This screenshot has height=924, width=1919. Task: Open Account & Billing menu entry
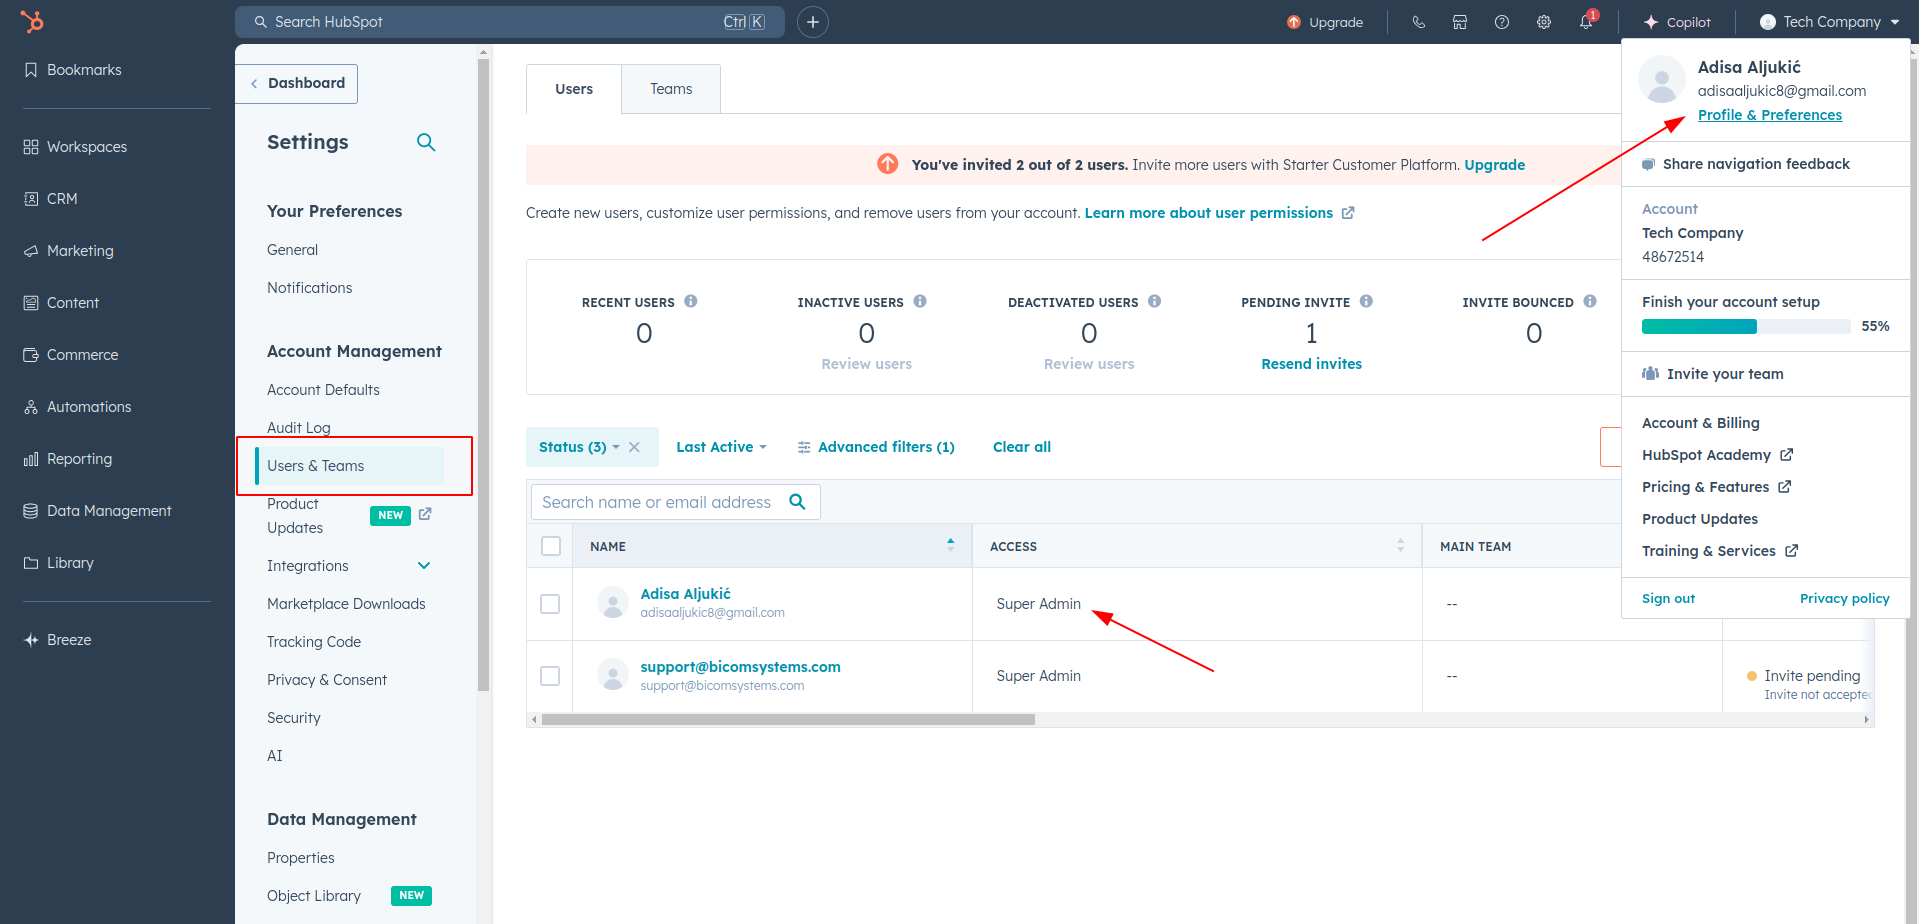(1700, 423)
